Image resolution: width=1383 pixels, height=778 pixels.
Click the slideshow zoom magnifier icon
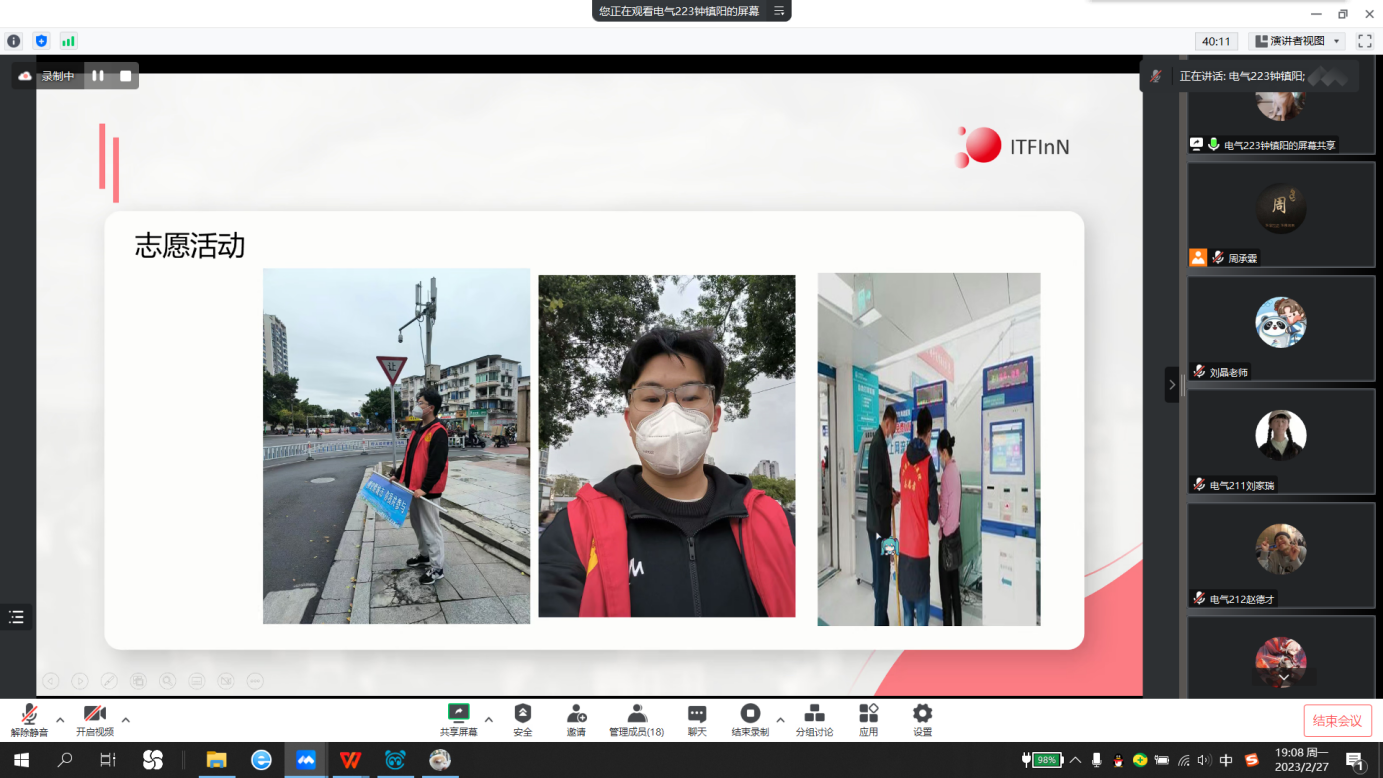(167, 681)
